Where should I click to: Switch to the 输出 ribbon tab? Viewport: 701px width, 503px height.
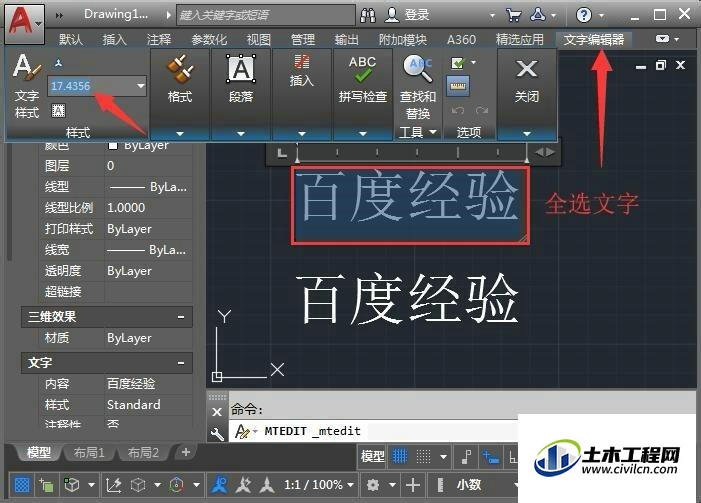click(x=346, y=40)
